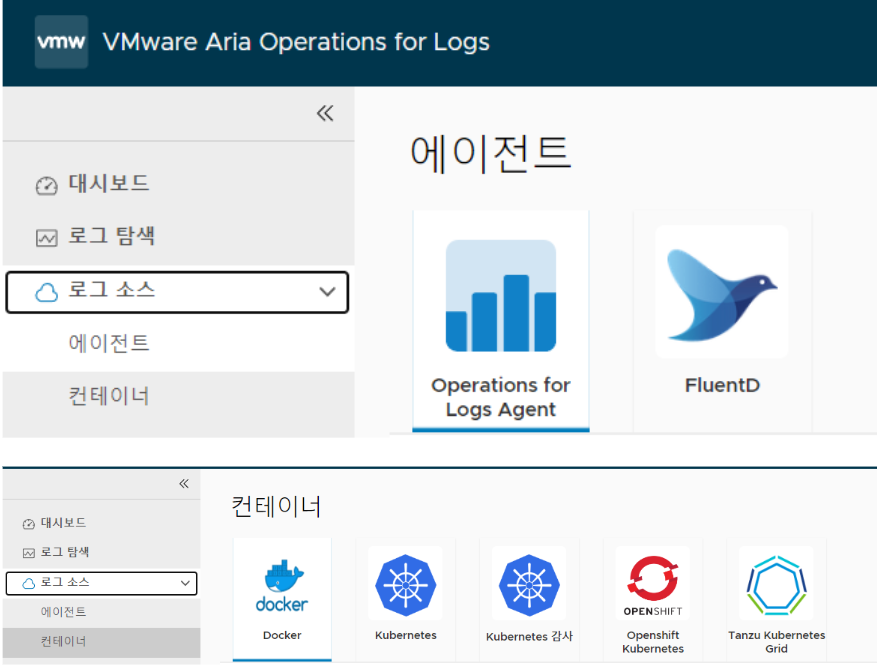Screen dimensions: 877x667
Task: Click the dashboard gauge icon in upper sidebar
Action: coord(46,186)
